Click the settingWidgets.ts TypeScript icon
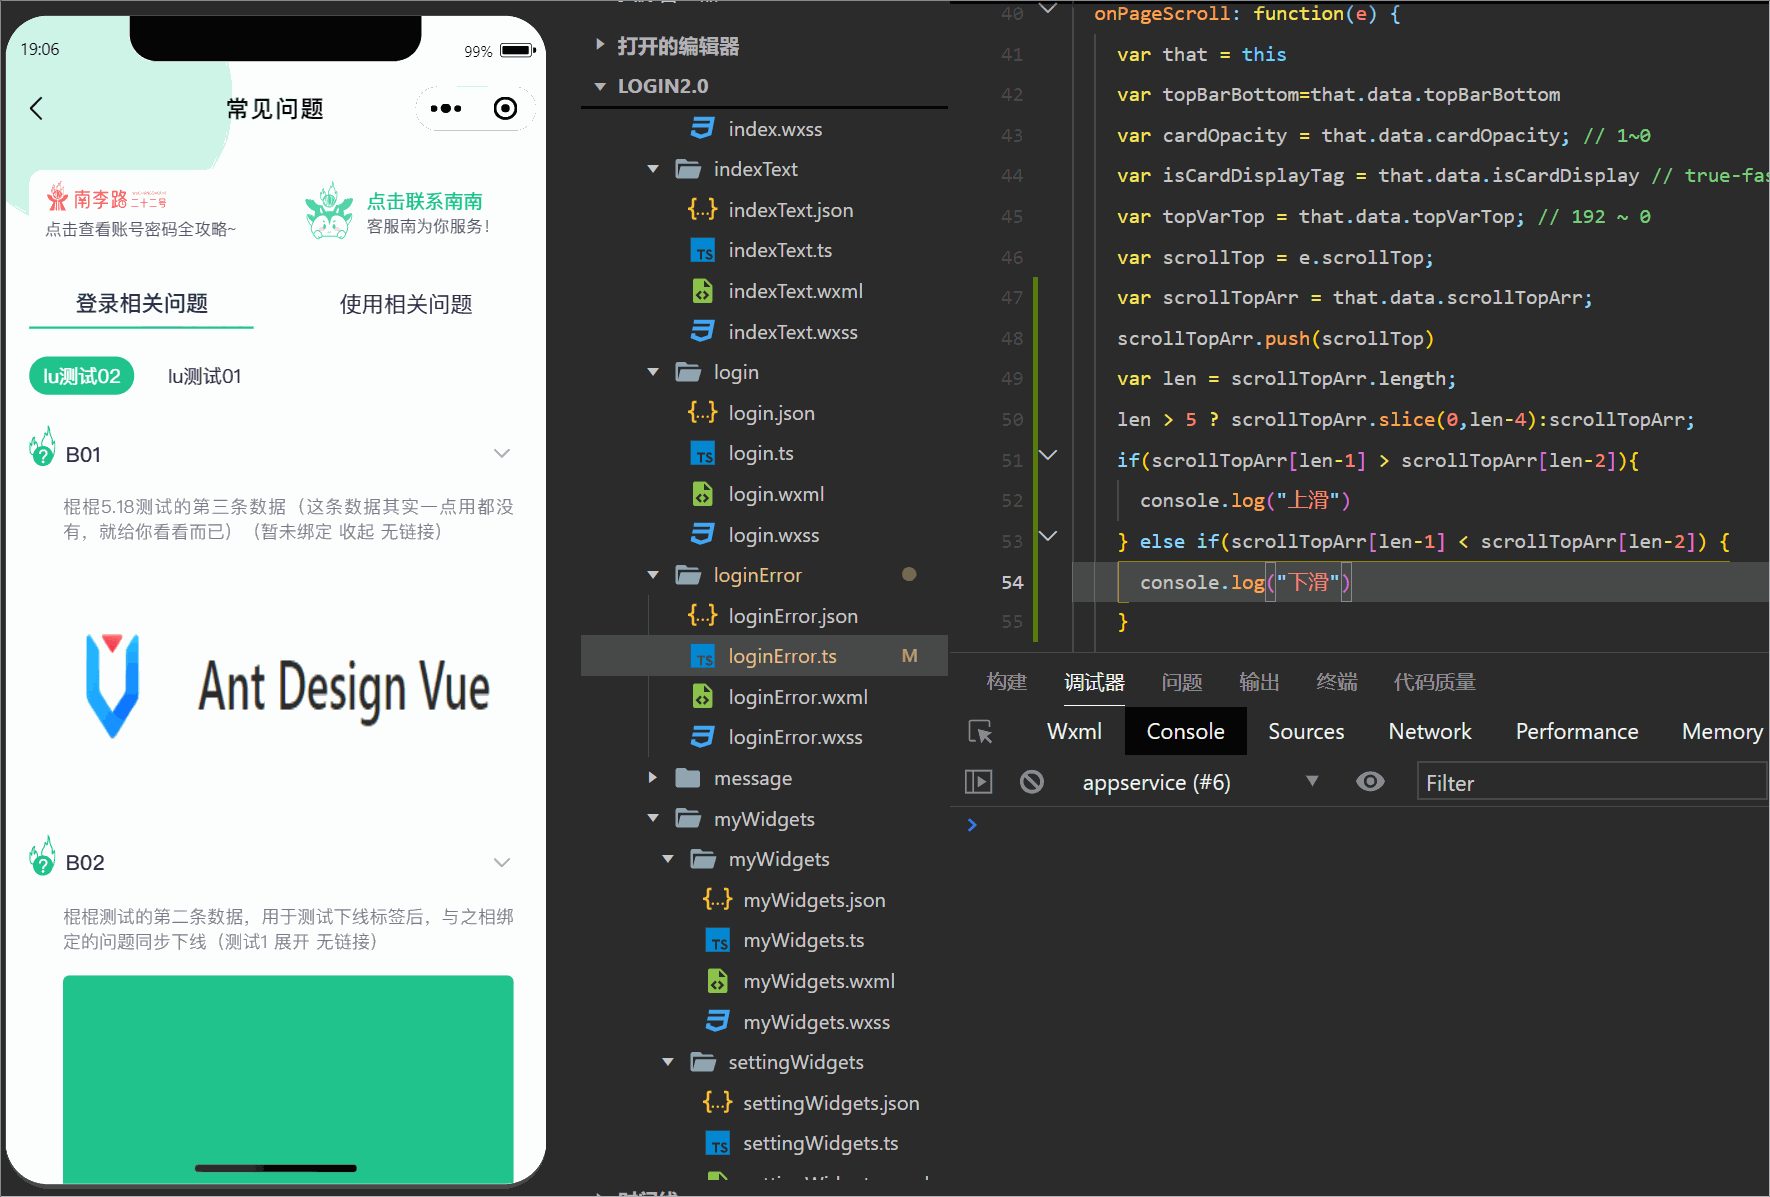Viewport: 1770px width, 1197px height. pyautogui.click(x=718, y=1143)
